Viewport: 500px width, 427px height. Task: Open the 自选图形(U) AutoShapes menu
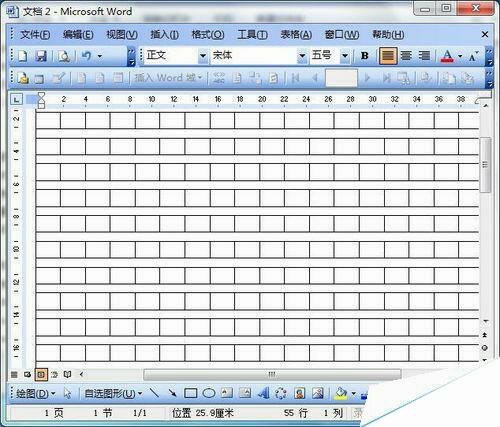[113, 394]
